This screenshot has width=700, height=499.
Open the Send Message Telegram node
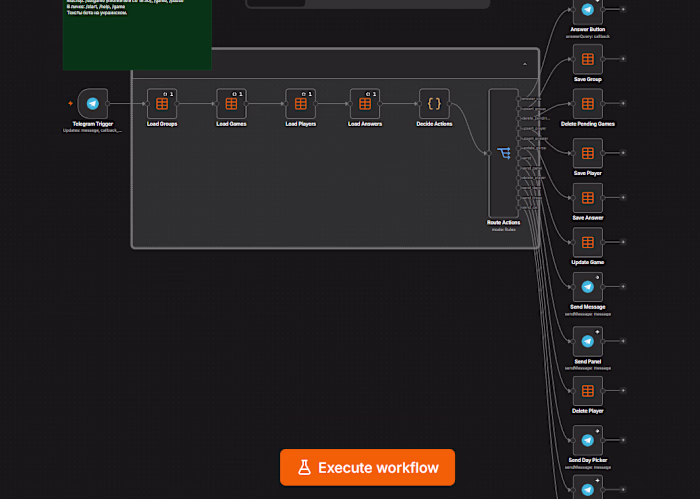coord(588,287)
